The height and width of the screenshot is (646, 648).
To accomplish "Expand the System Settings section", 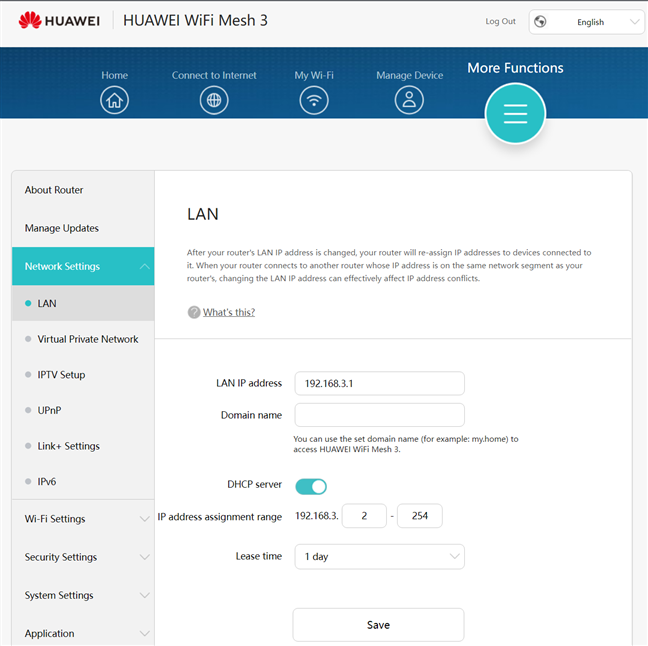I will [x=83, y=595].
